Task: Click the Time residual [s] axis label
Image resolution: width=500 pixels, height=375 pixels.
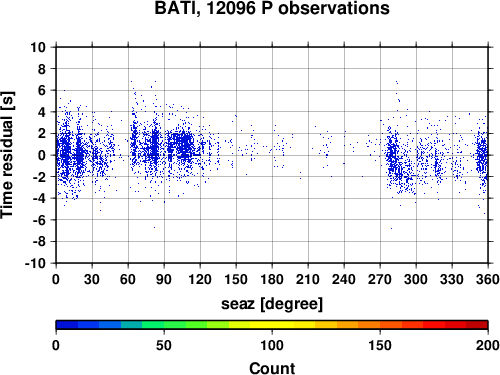Action: (7, 155)
